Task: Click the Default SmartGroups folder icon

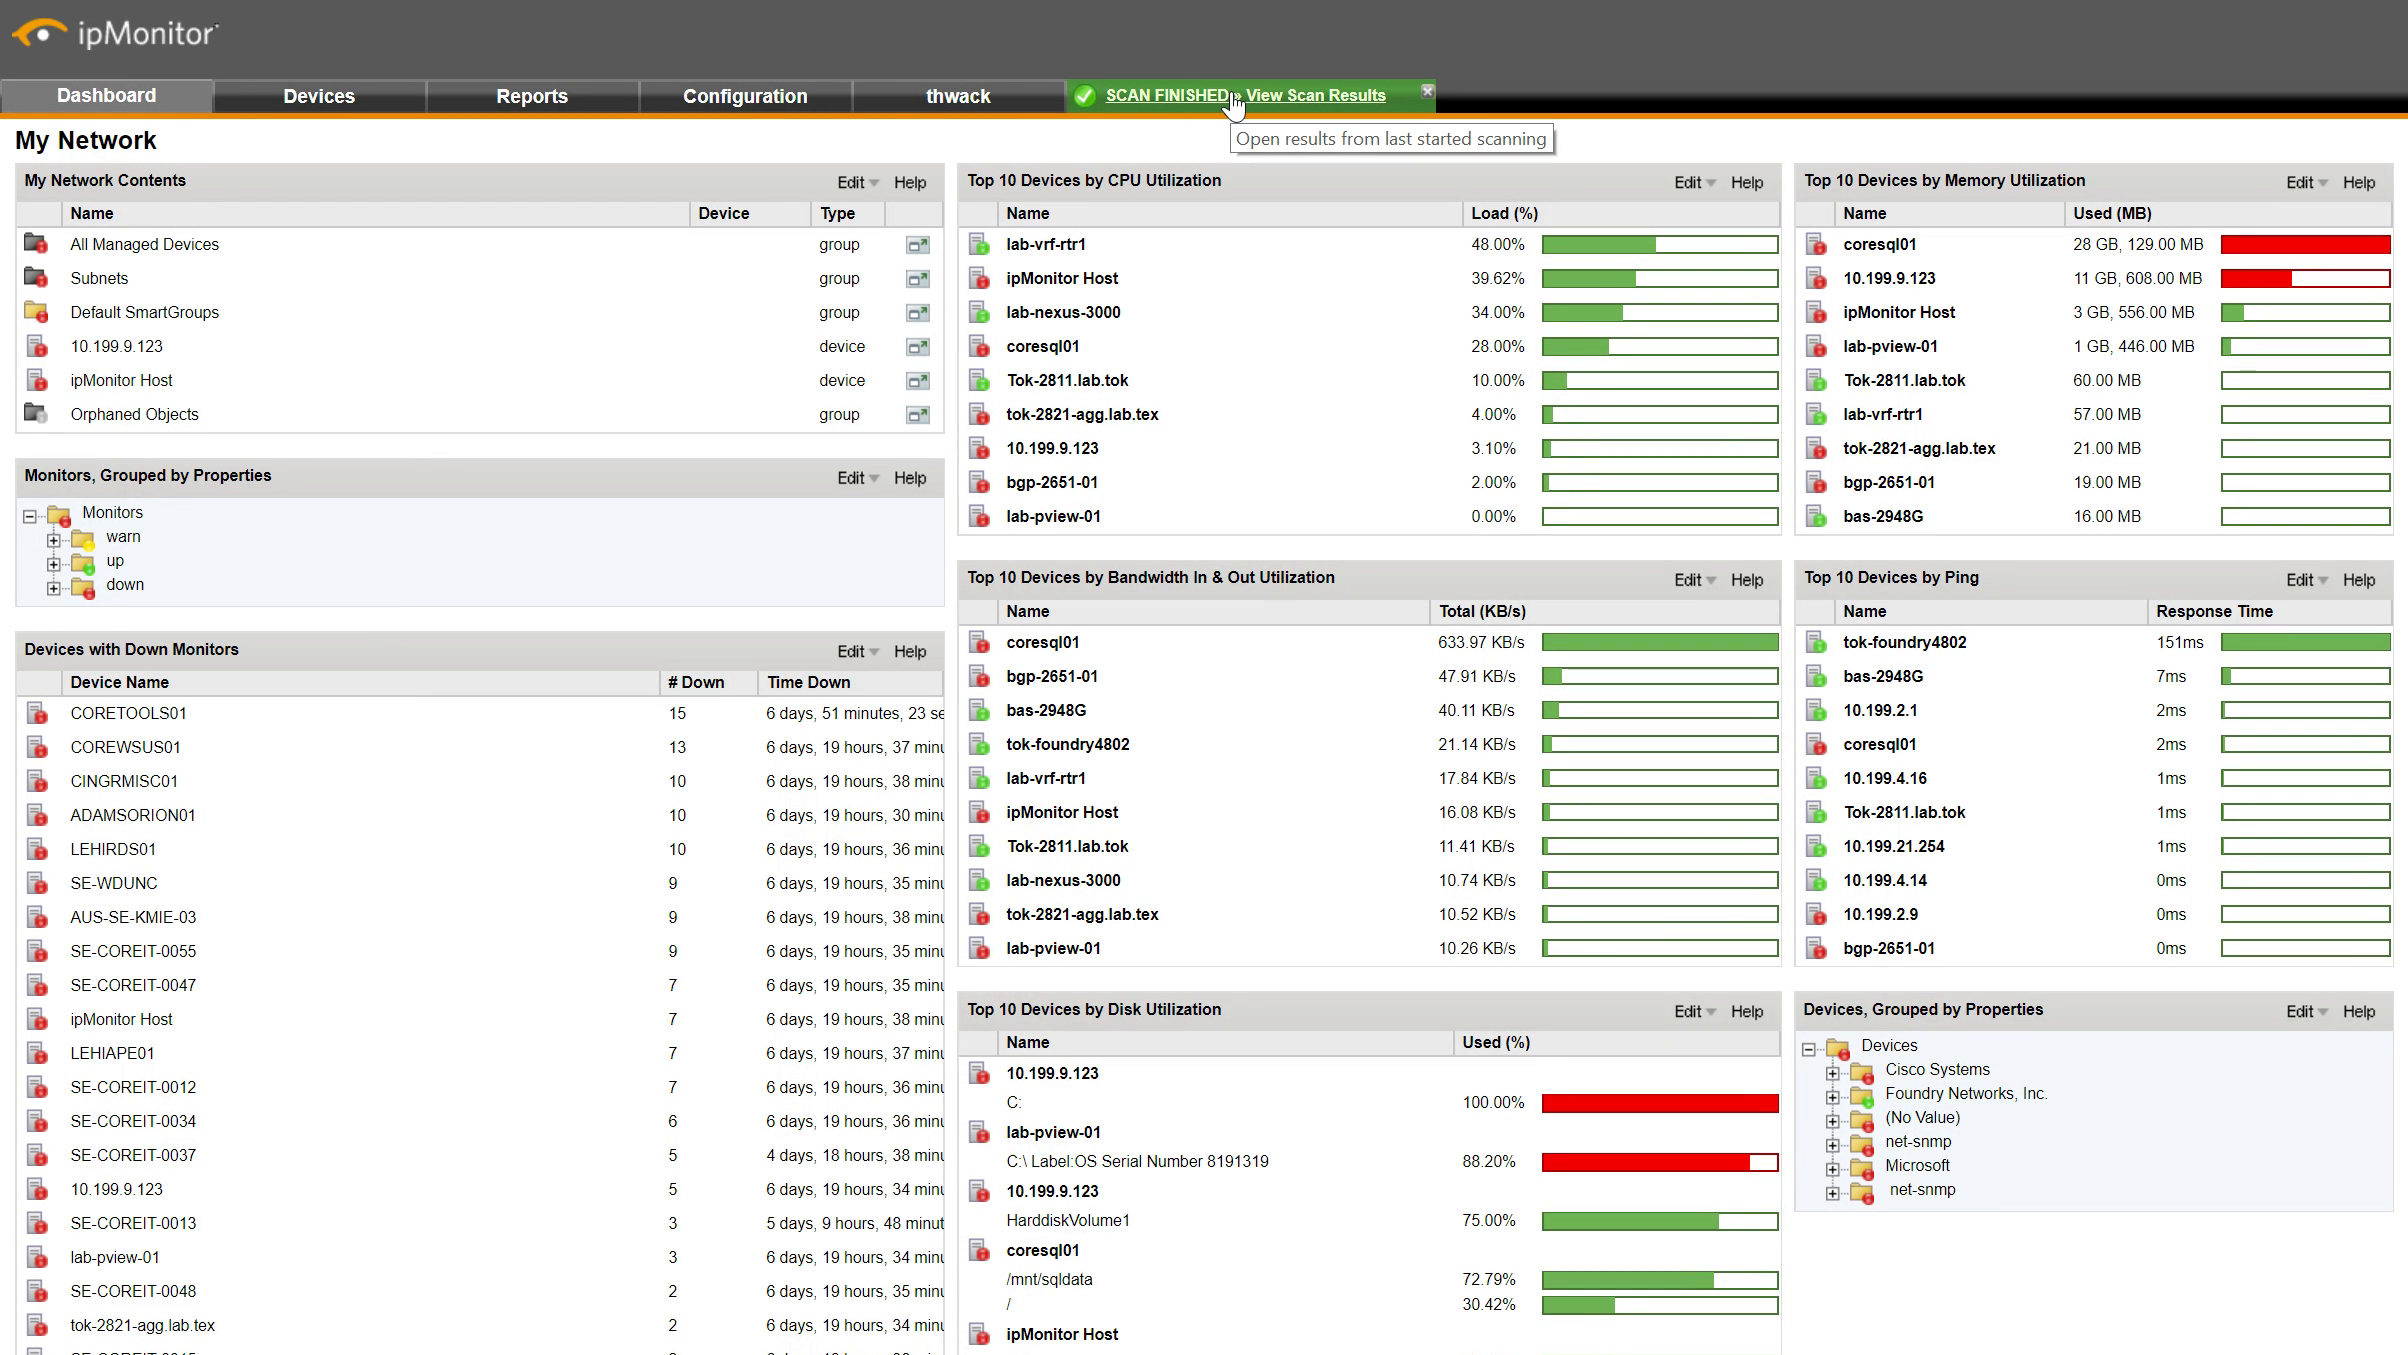Action: pyautogui.click(x=36, y=312)
